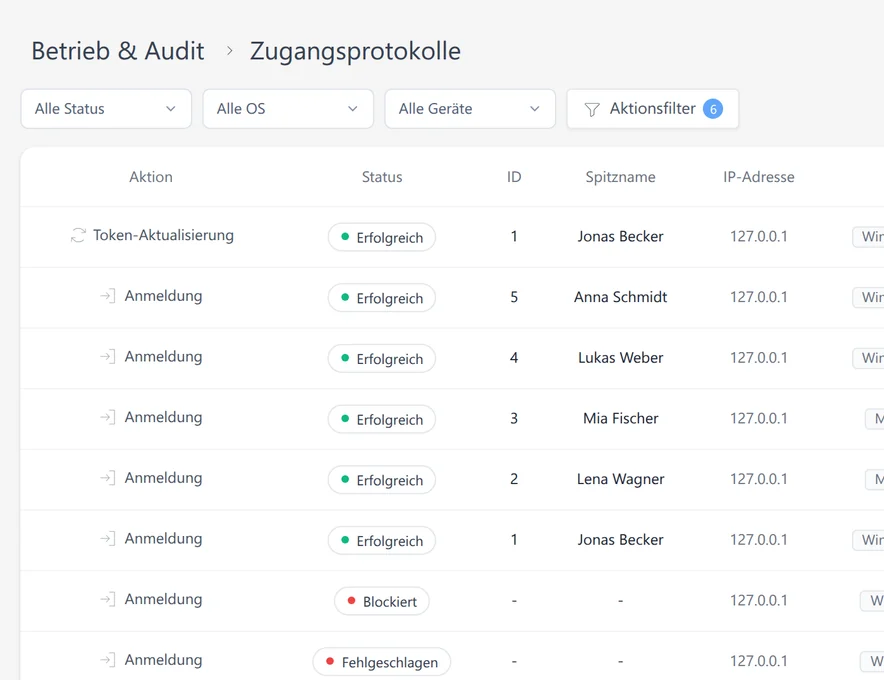Select the name Mia Fischer
Image resolution: width=884 pixels, height=680 pixels.
(620, 418)
